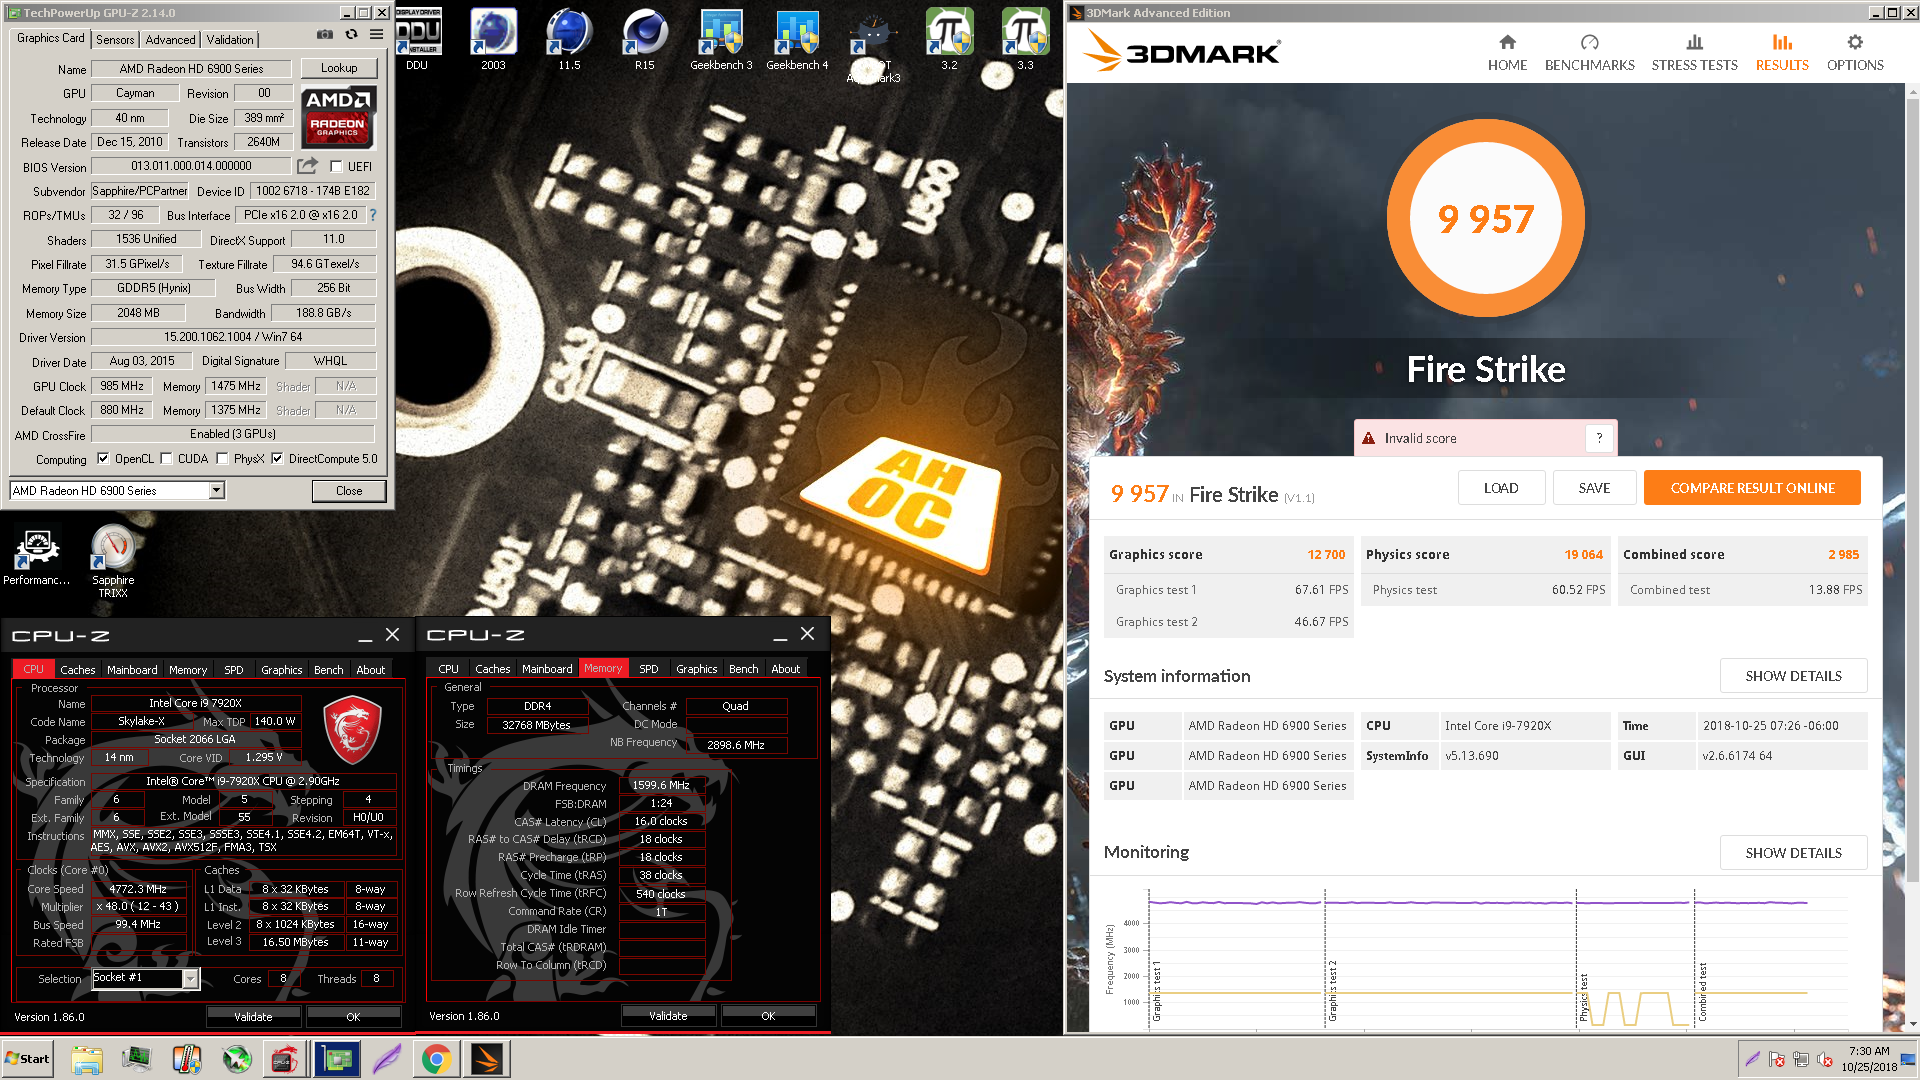Click the Graphics score 12 700 row
The height and width of the screenshot is (1080, 1920).
1227,555
